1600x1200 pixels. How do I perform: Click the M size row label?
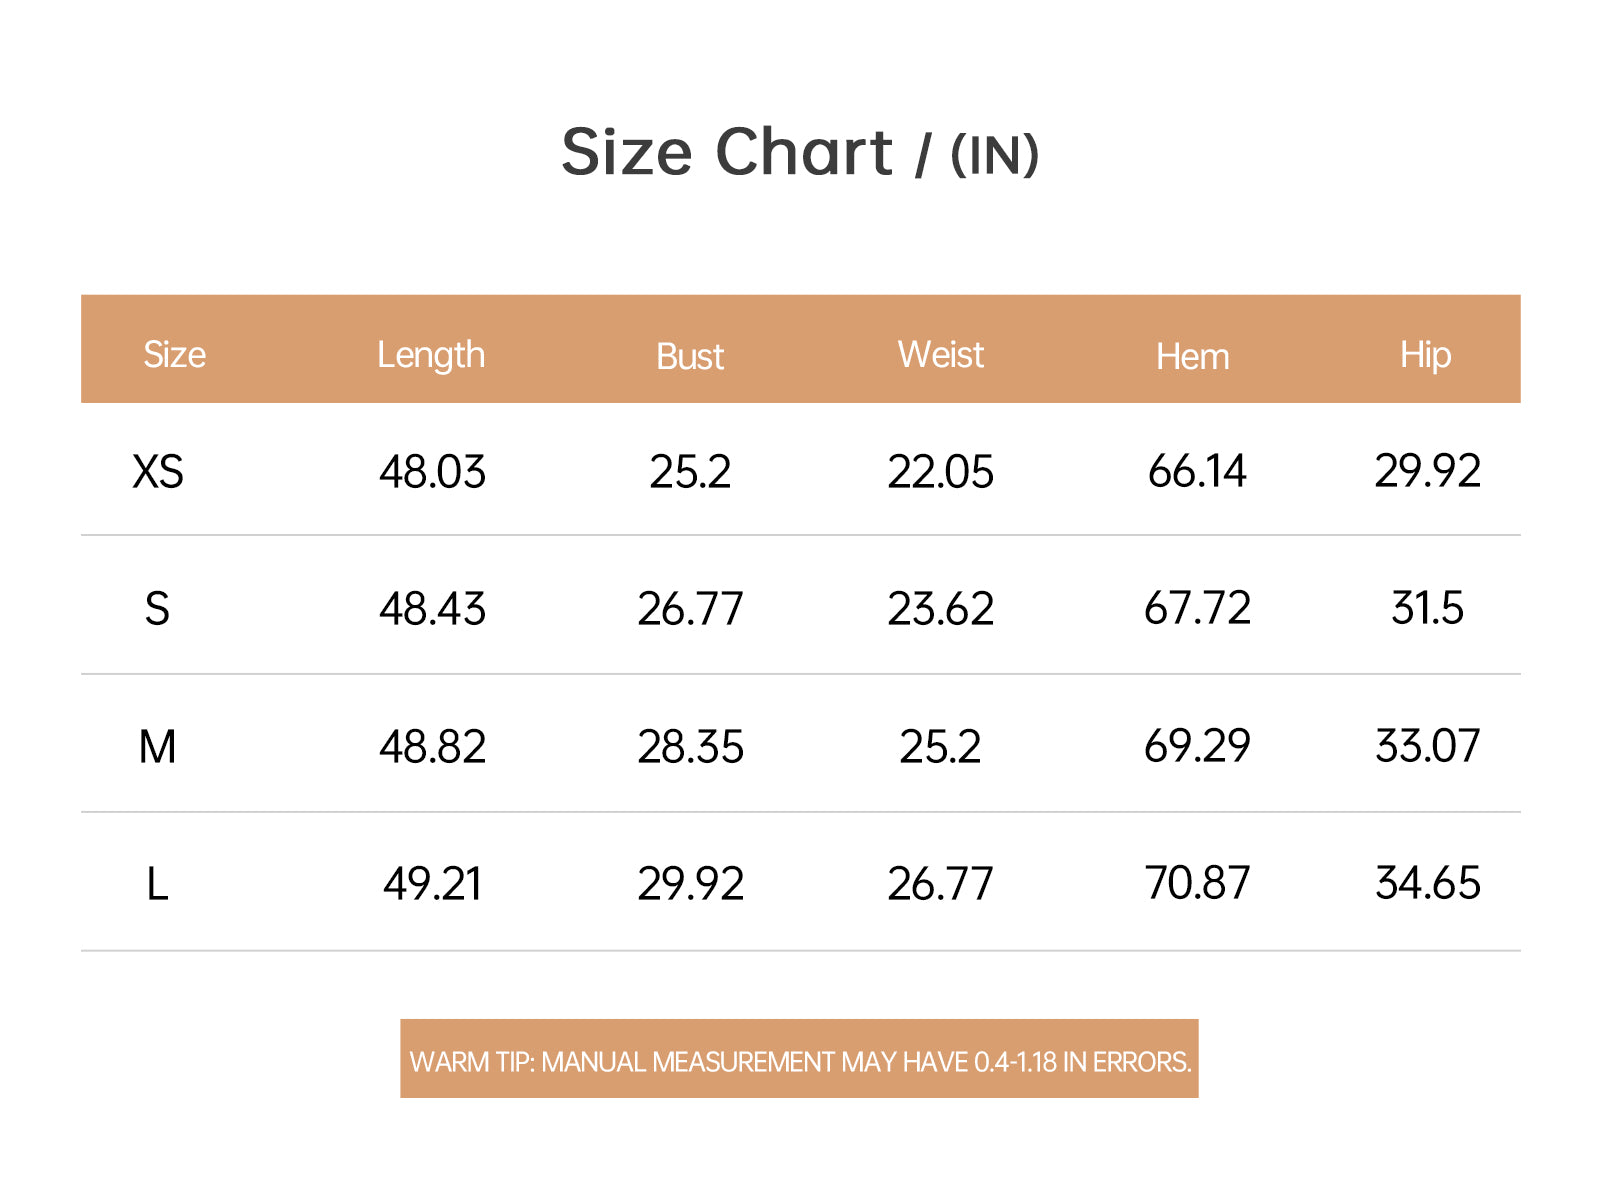point(157,746)
